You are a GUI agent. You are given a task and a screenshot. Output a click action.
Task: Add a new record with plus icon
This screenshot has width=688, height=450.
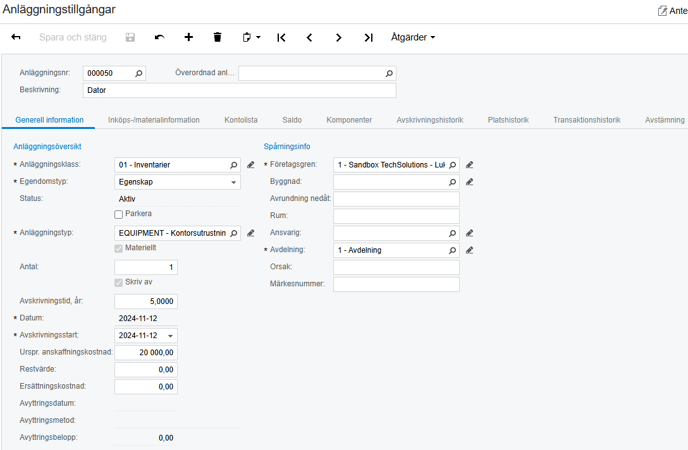(x=188, y=38)
